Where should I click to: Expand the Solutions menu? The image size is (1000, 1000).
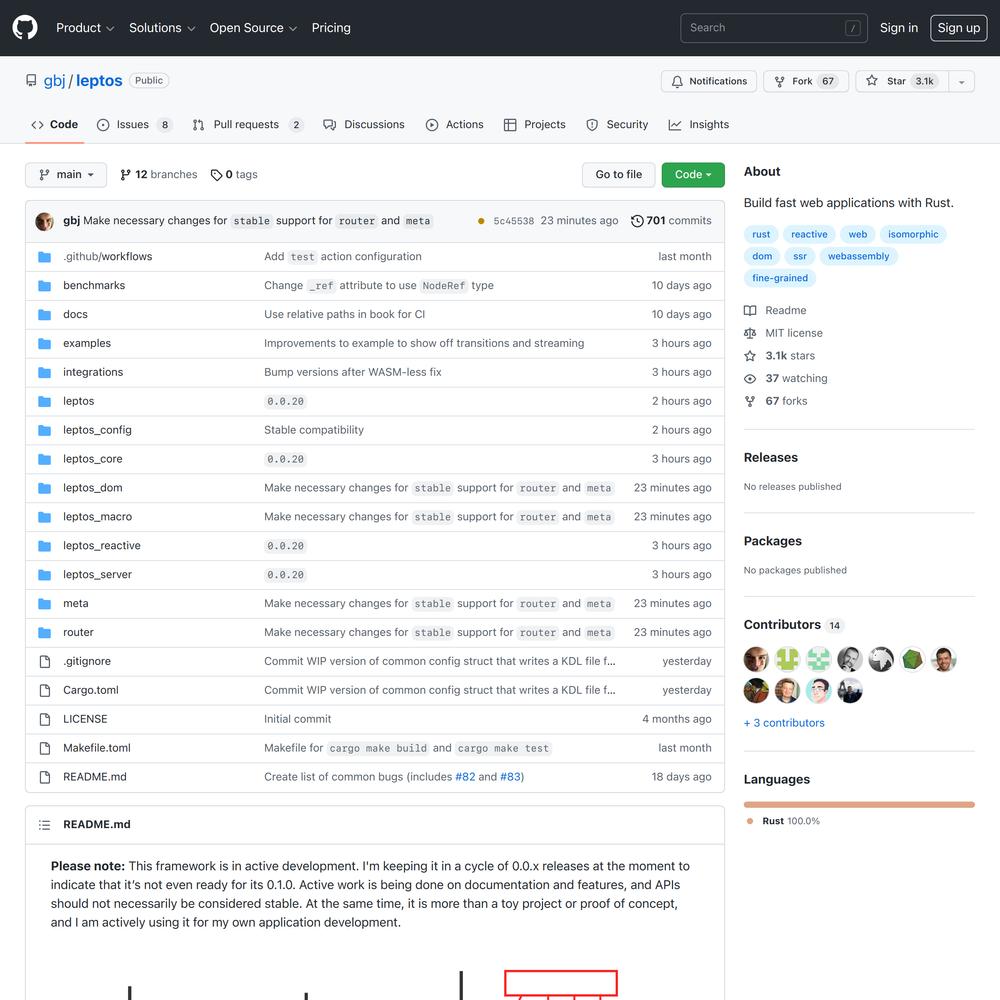click(x=162, y=28)
